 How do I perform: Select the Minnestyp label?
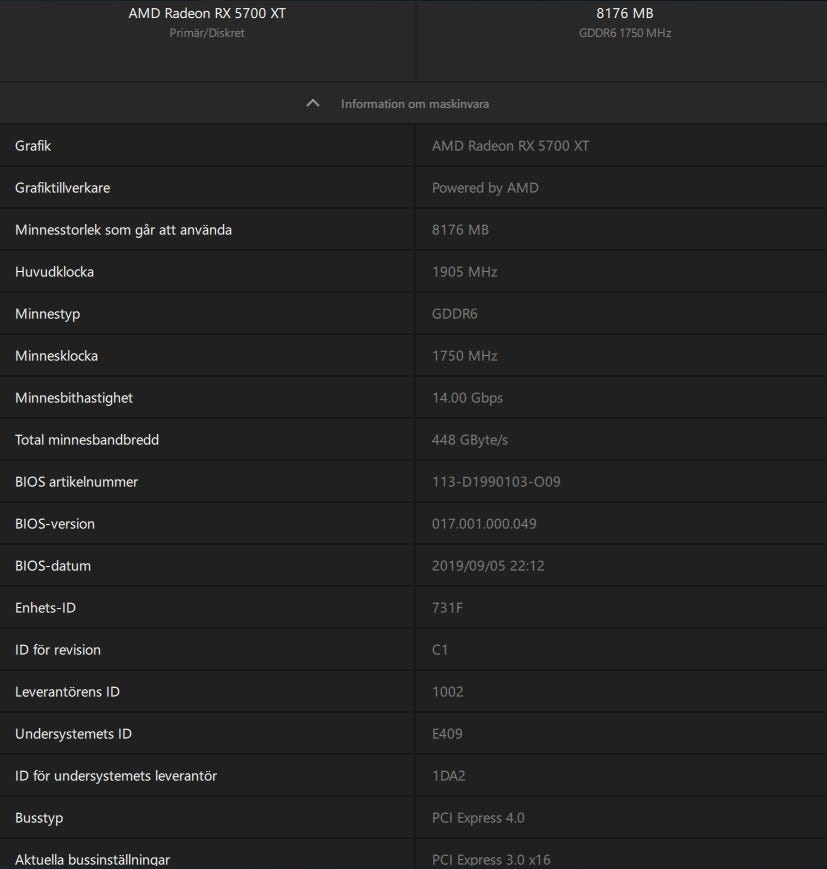pos(48,314)
